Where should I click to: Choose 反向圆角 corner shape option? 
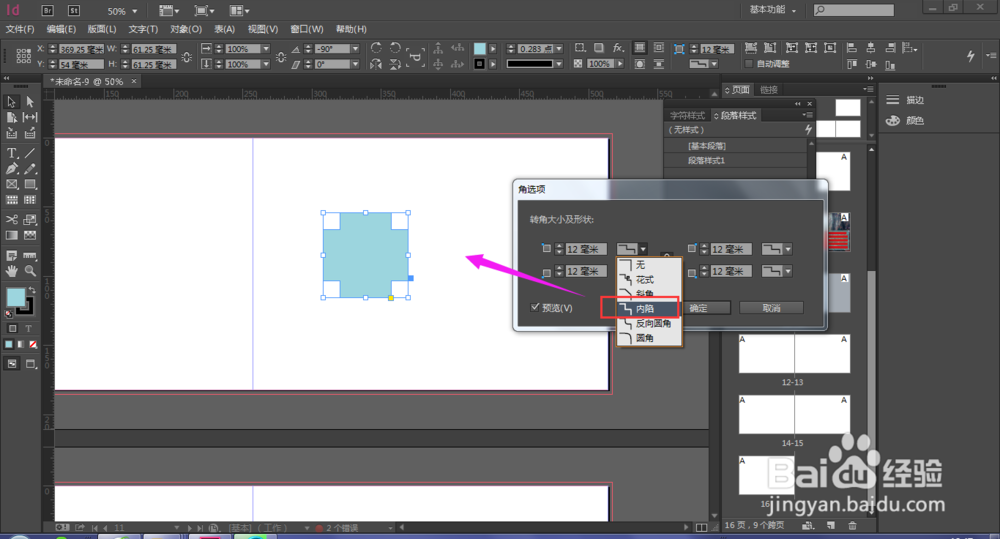(x=649, y=323)
